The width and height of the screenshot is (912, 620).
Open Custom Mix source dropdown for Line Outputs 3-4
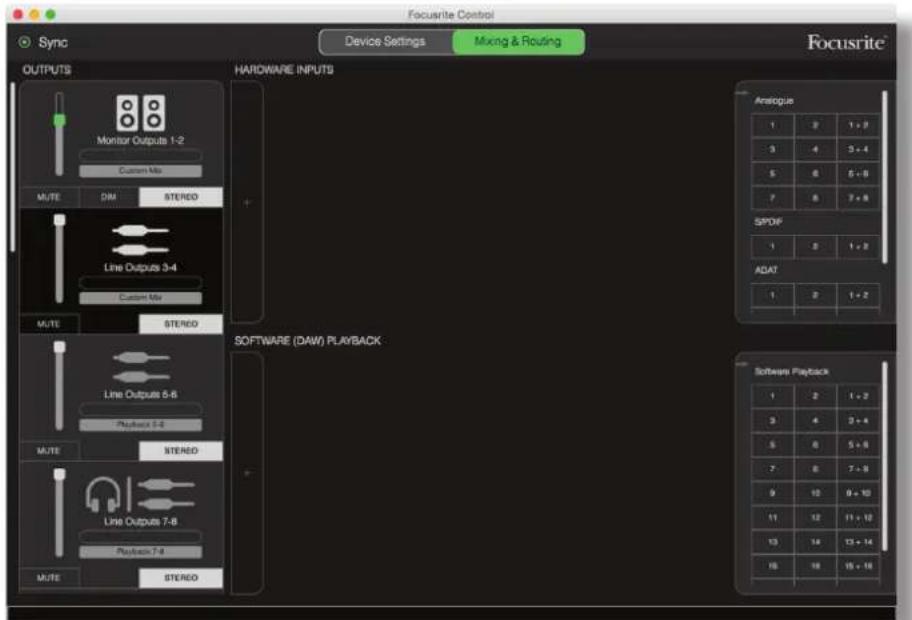(141, 298)
